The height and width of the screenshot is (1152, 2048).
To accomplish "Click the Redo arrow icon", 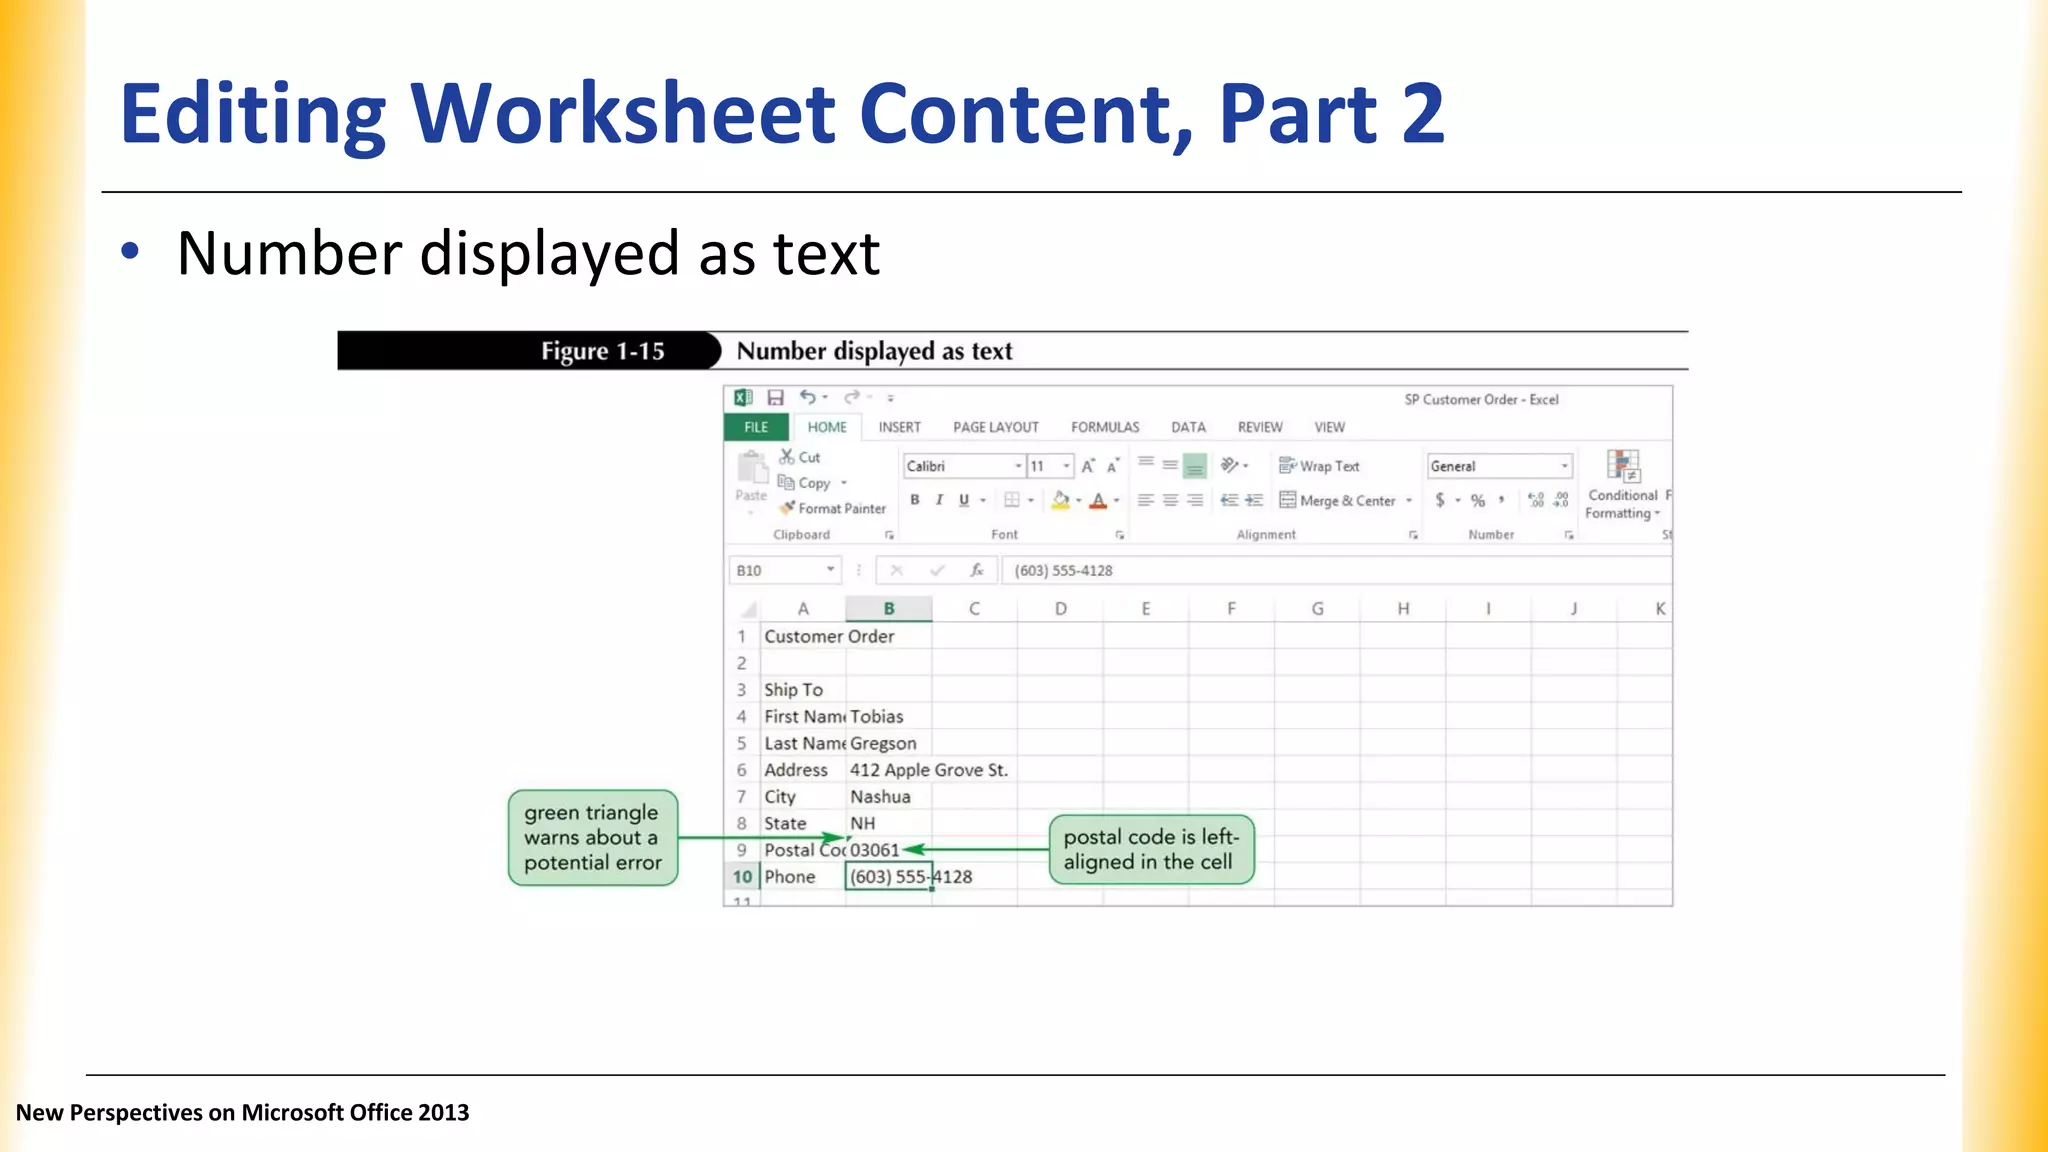I will (851, 397).
